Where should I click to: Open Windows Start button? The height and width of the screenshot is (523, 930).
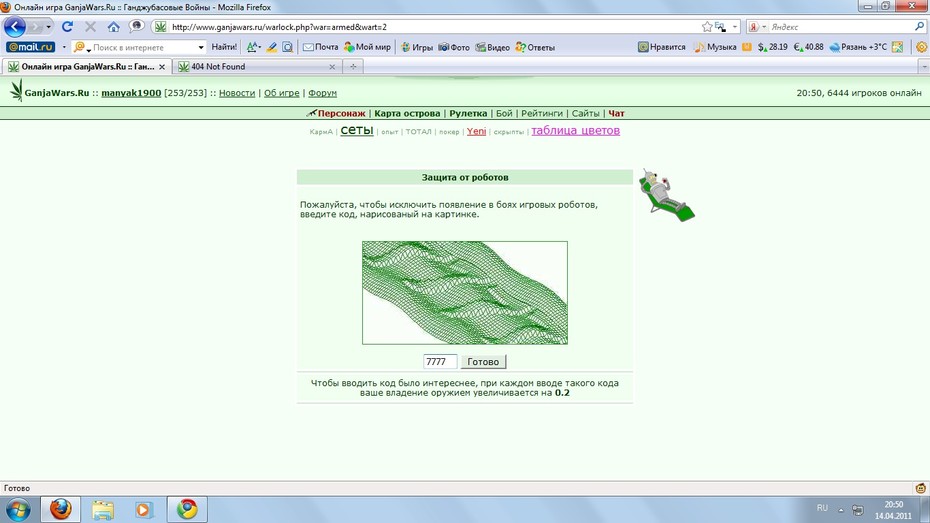point(18,509)
